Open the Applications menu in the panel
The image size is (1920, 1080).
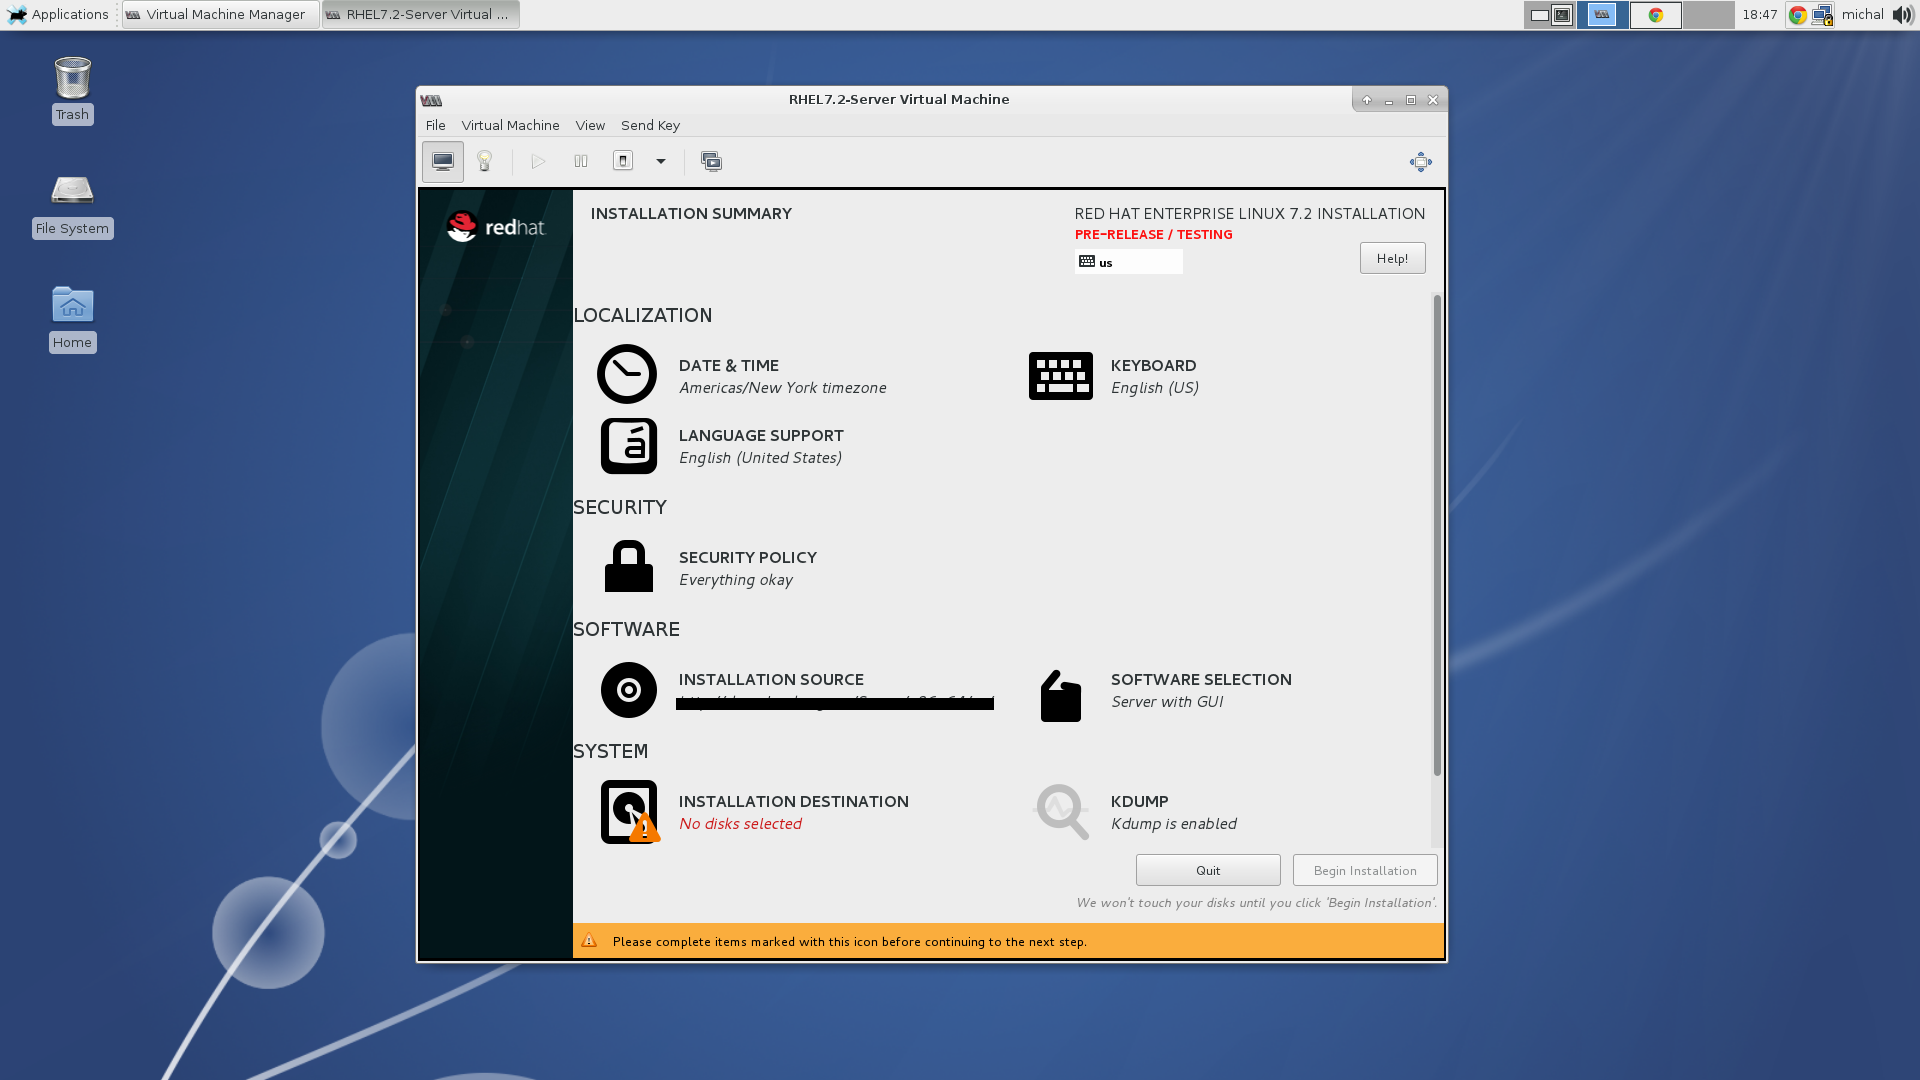(x=58, y=14)
